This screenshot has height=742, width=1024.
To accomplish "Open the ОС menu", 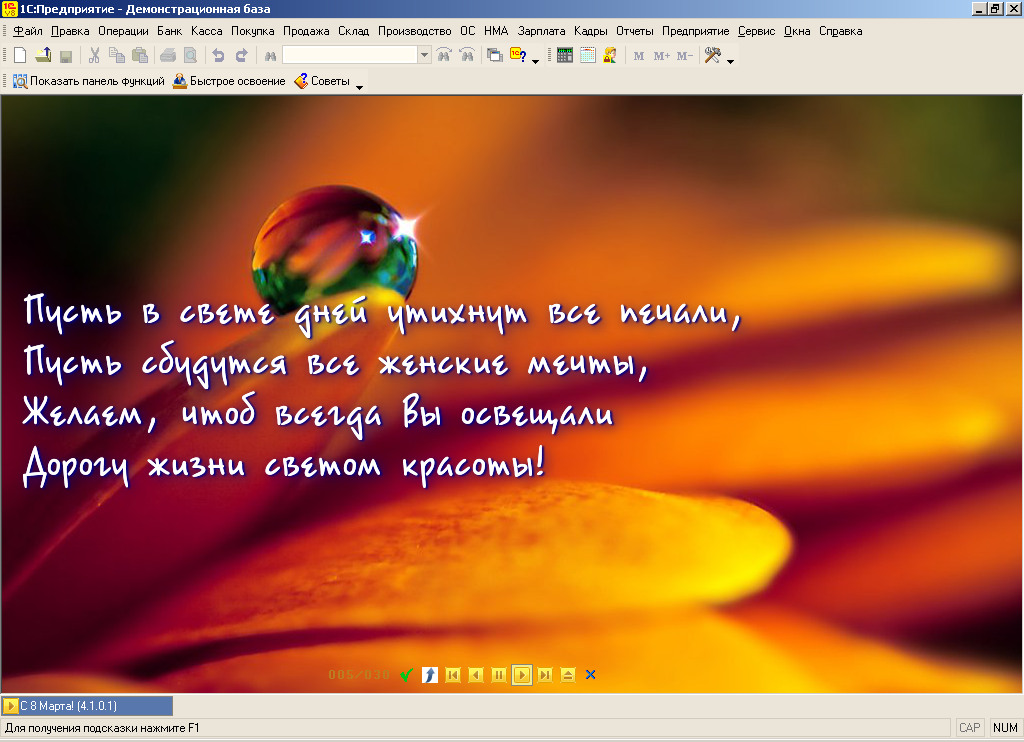I will pyautogui.click(x=468, y=31).
